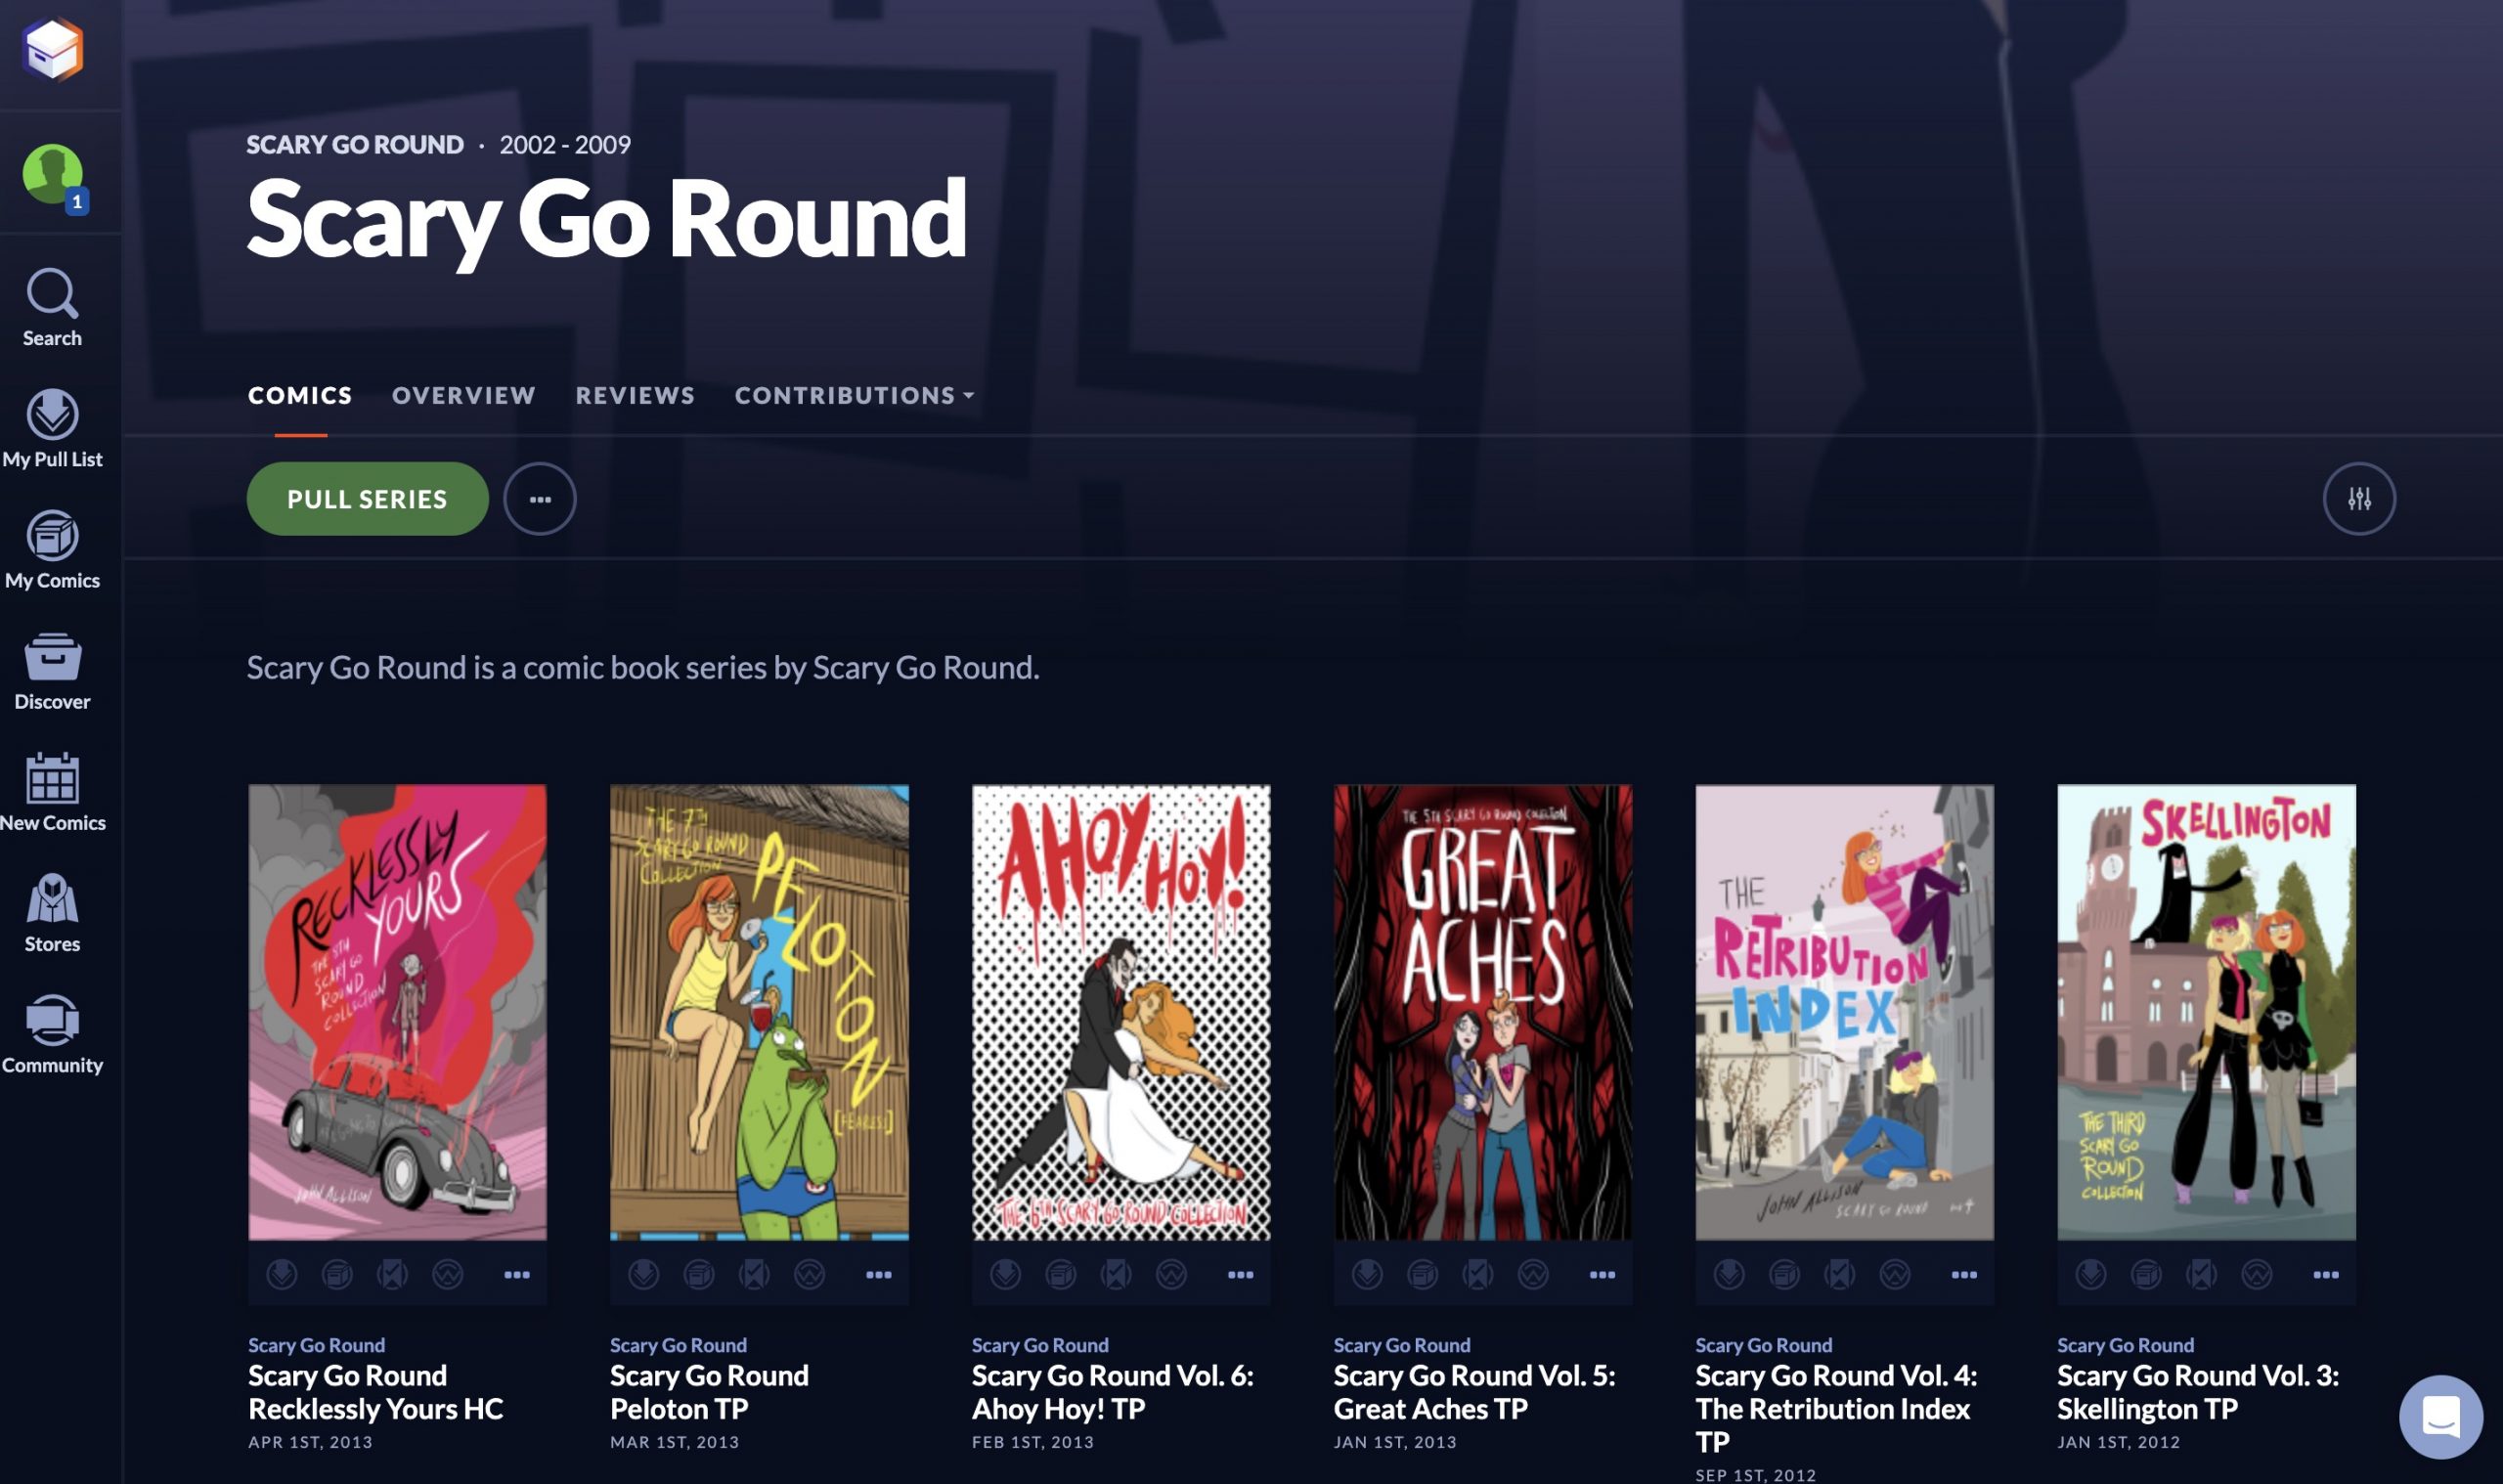Open The Retribution Index cover thumbnail
Screen dimensions: 2503x1484
tap(1844, 1011)
